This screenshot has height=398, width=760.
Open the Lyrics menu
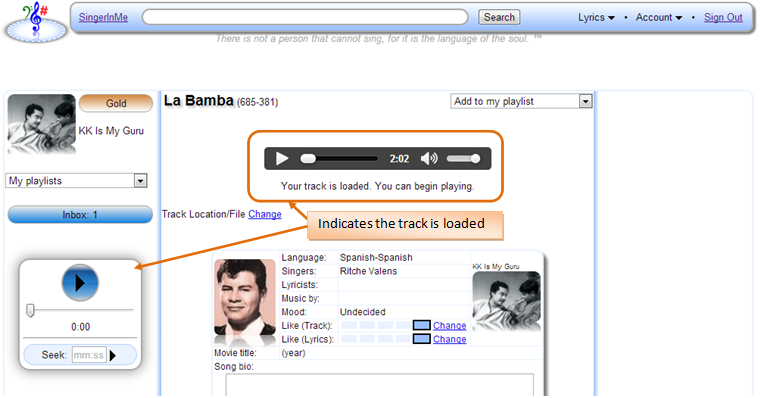point(596,17)
